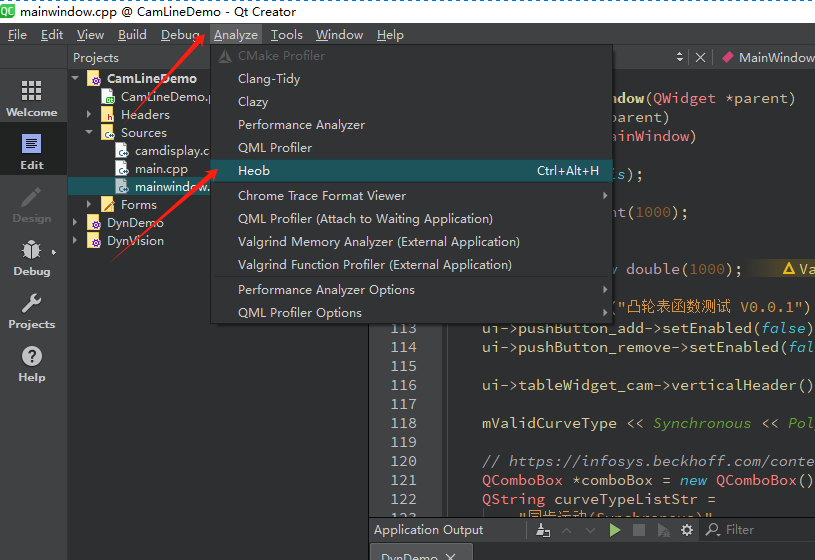Click the MainWindow symbol selector
The width and height of the screenshot is (815, 560).
(x=769, y=57)
